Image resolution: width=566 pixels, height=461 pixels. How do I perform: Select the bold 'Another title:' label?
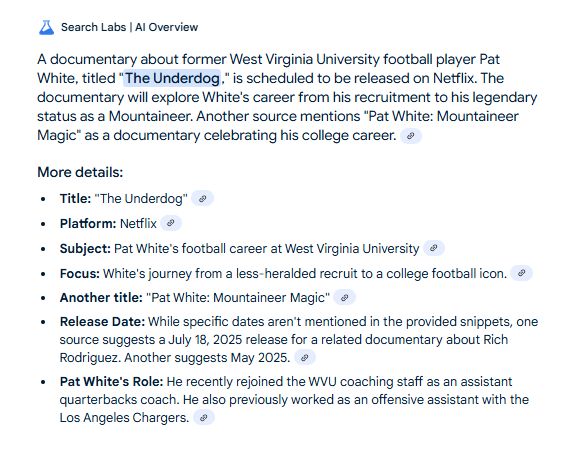click(x=101, y=298)
